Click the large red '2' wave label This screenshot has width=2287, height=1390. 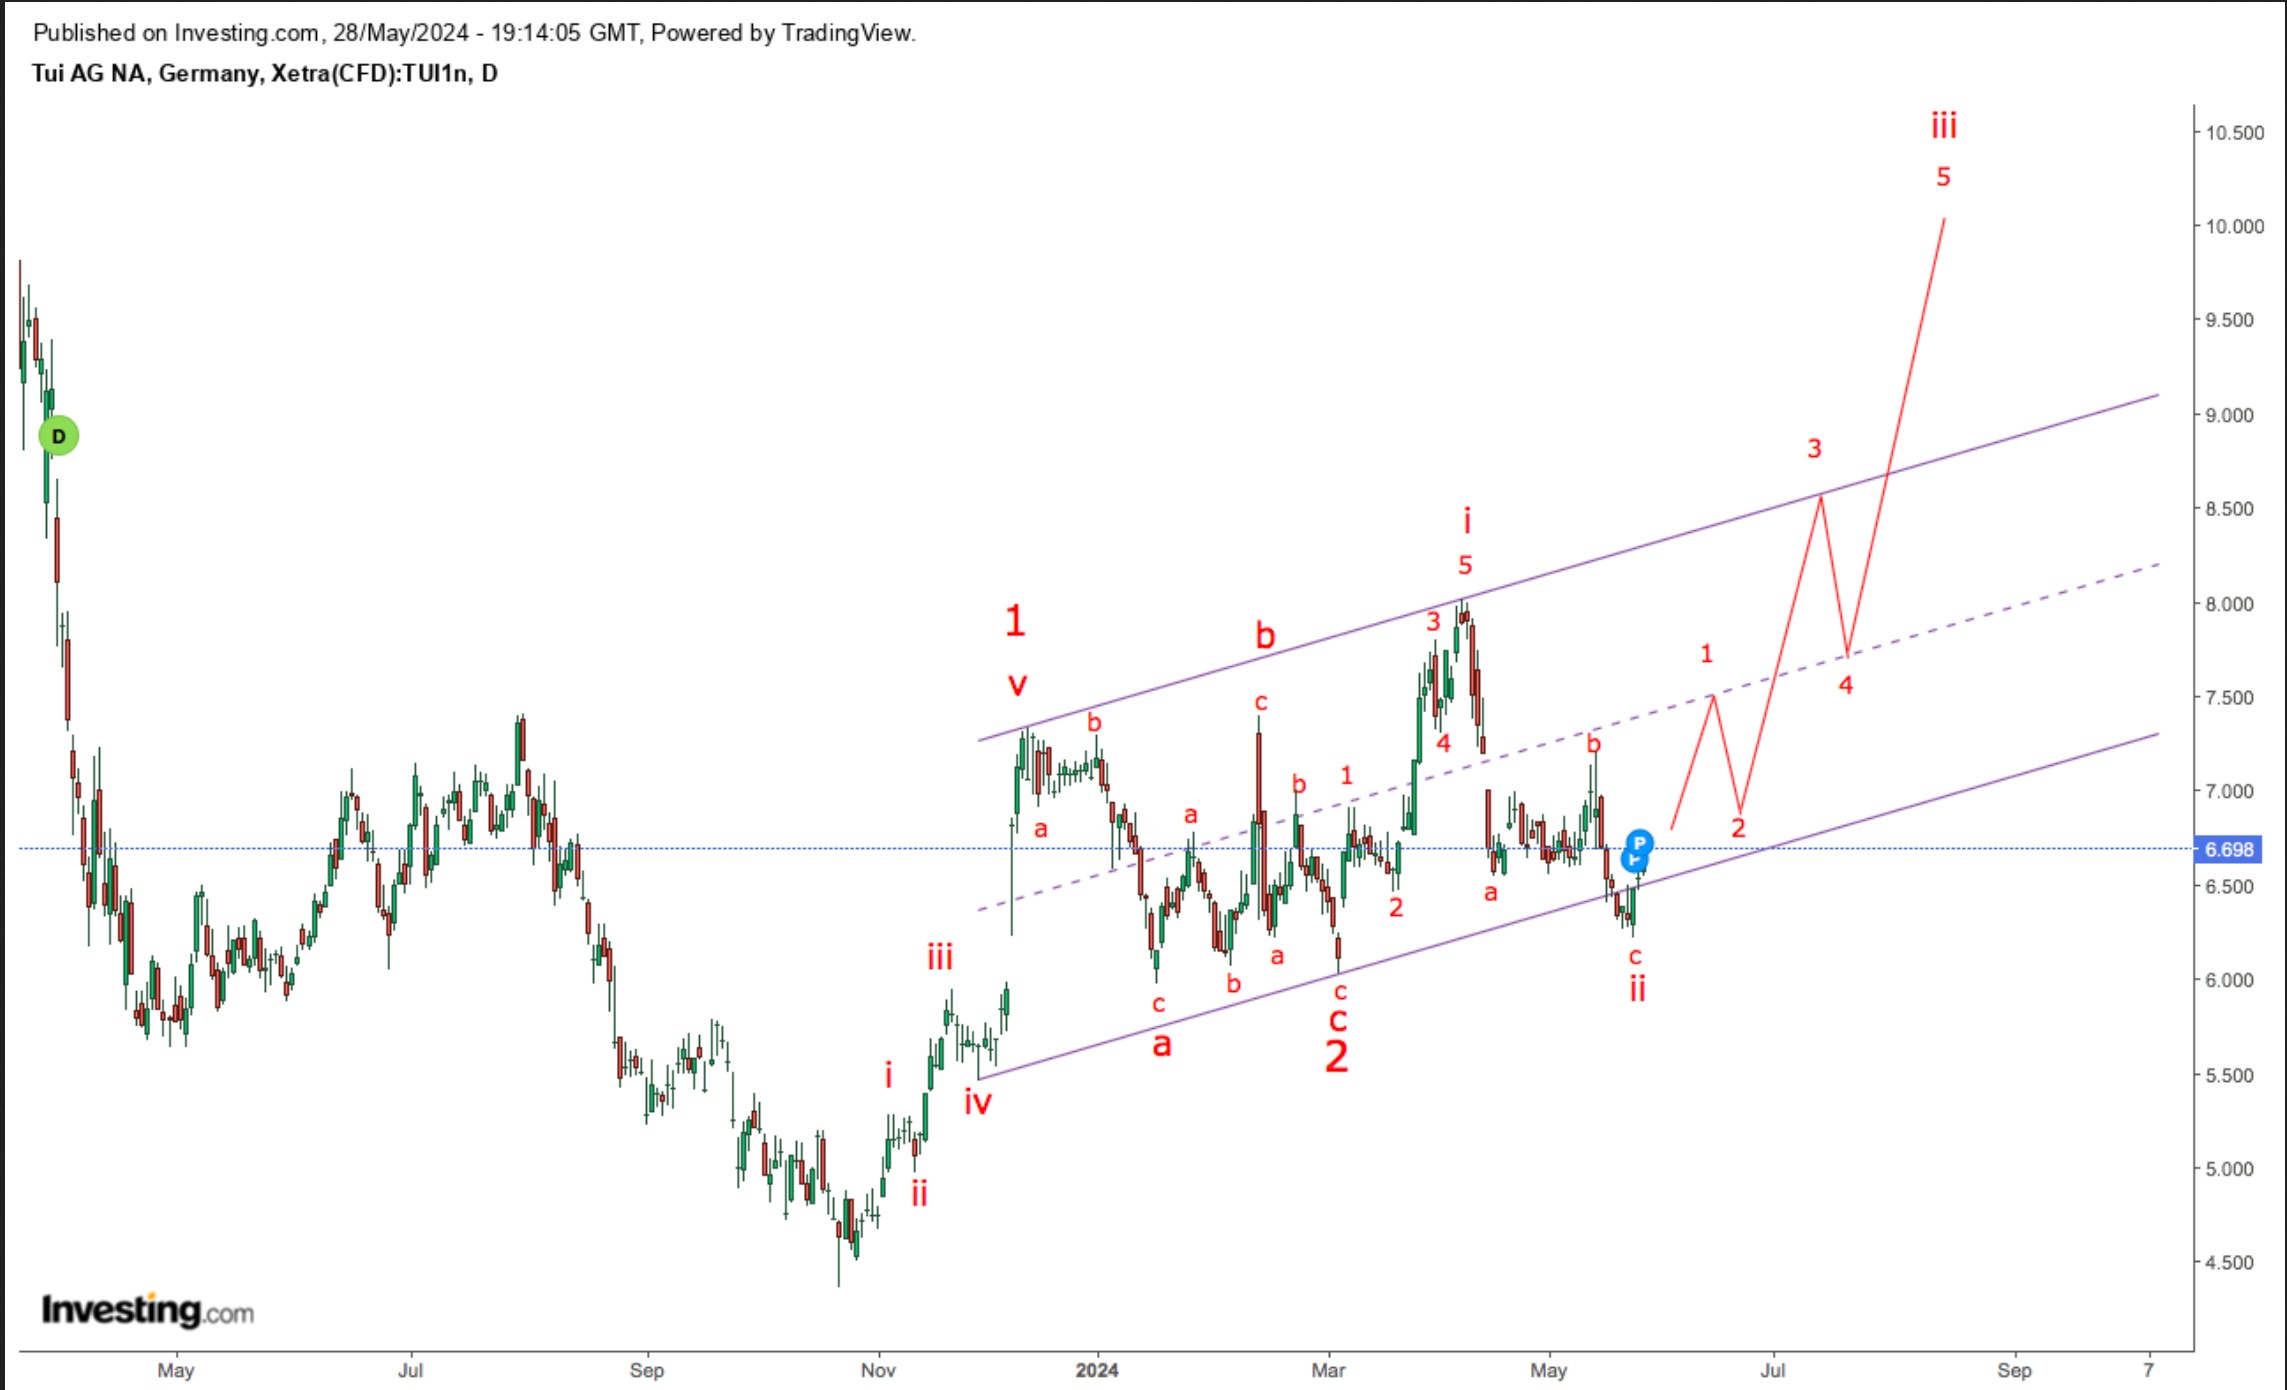point(1336,1056)
